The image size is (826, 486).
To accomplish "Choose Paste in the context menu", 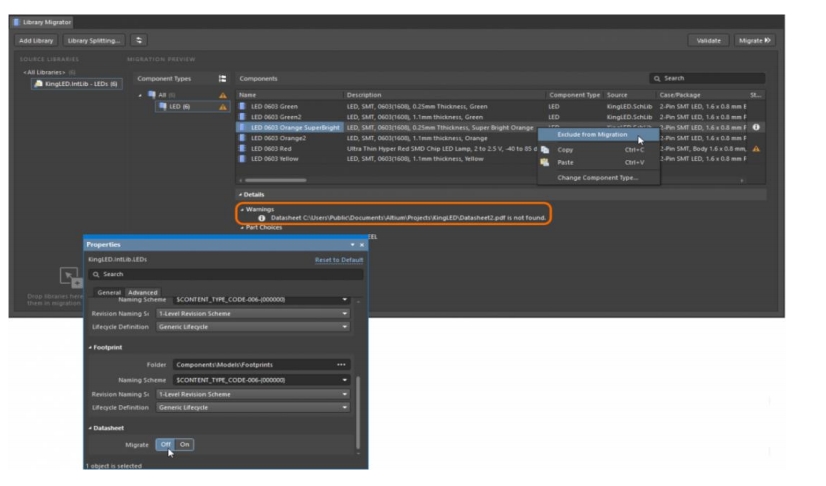I will point(598,163).
